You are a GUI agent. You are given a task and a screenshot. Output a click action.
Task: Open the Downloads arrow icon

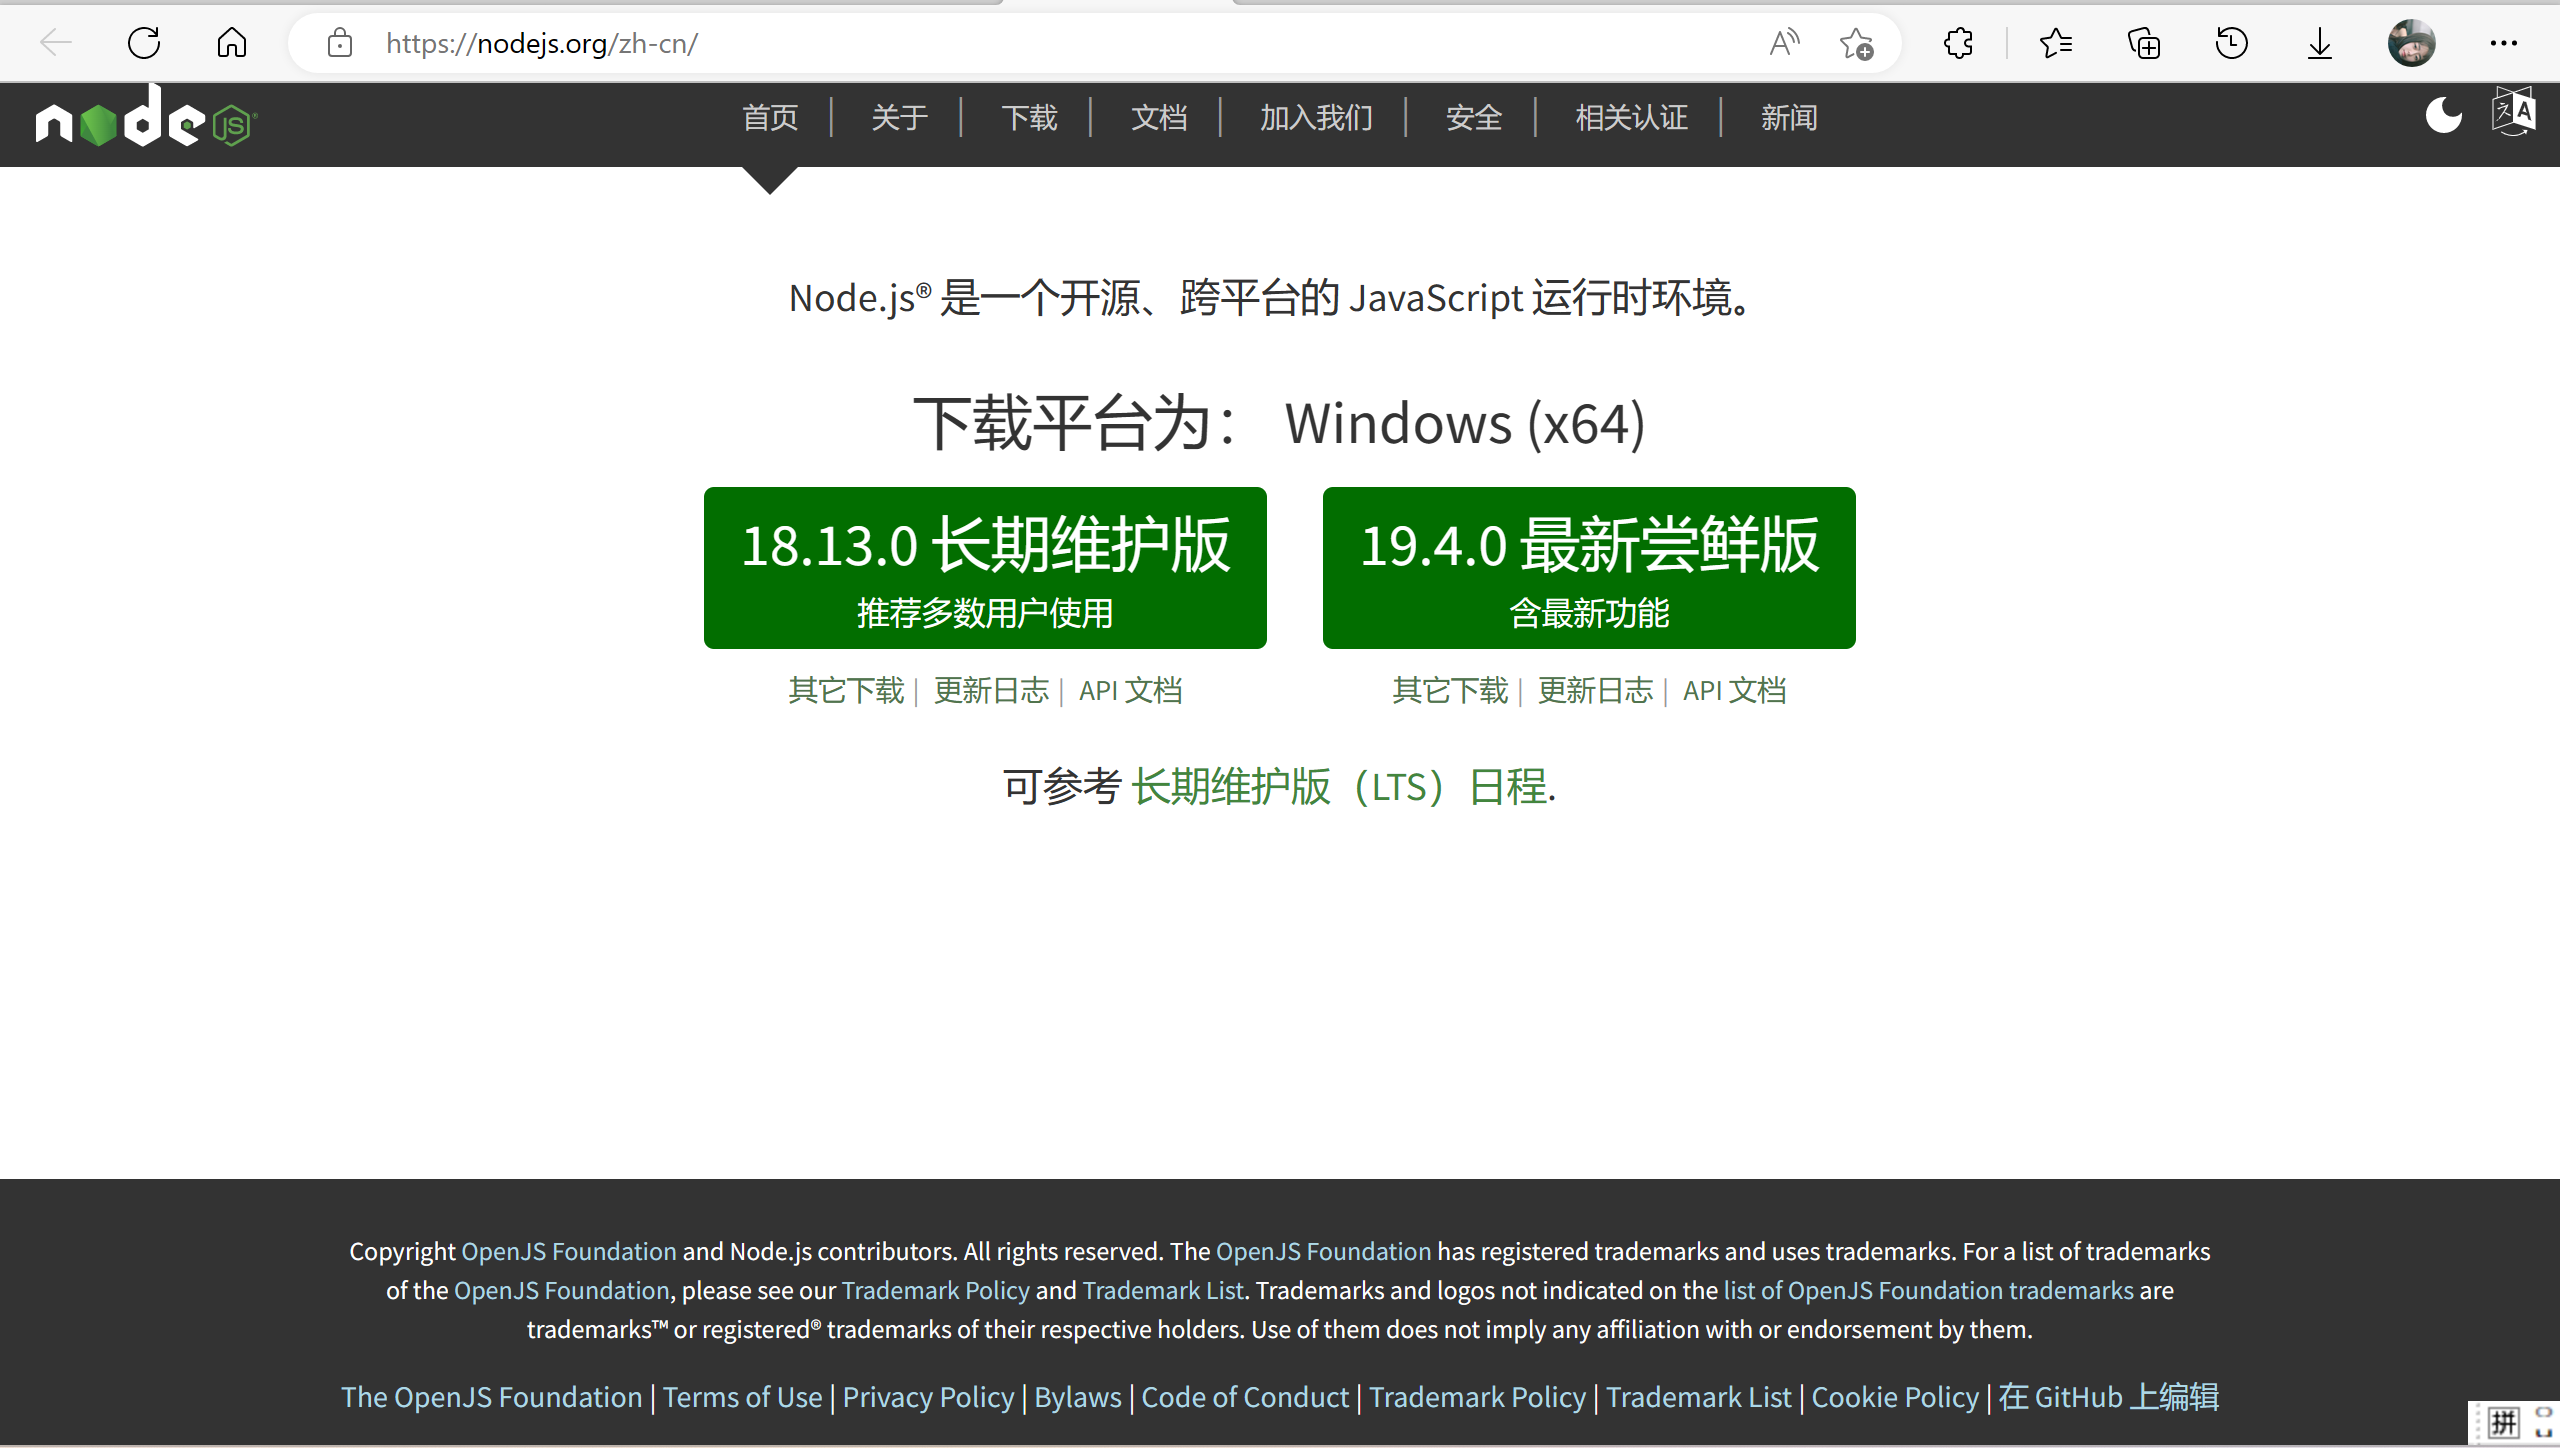pos(2319,43)
